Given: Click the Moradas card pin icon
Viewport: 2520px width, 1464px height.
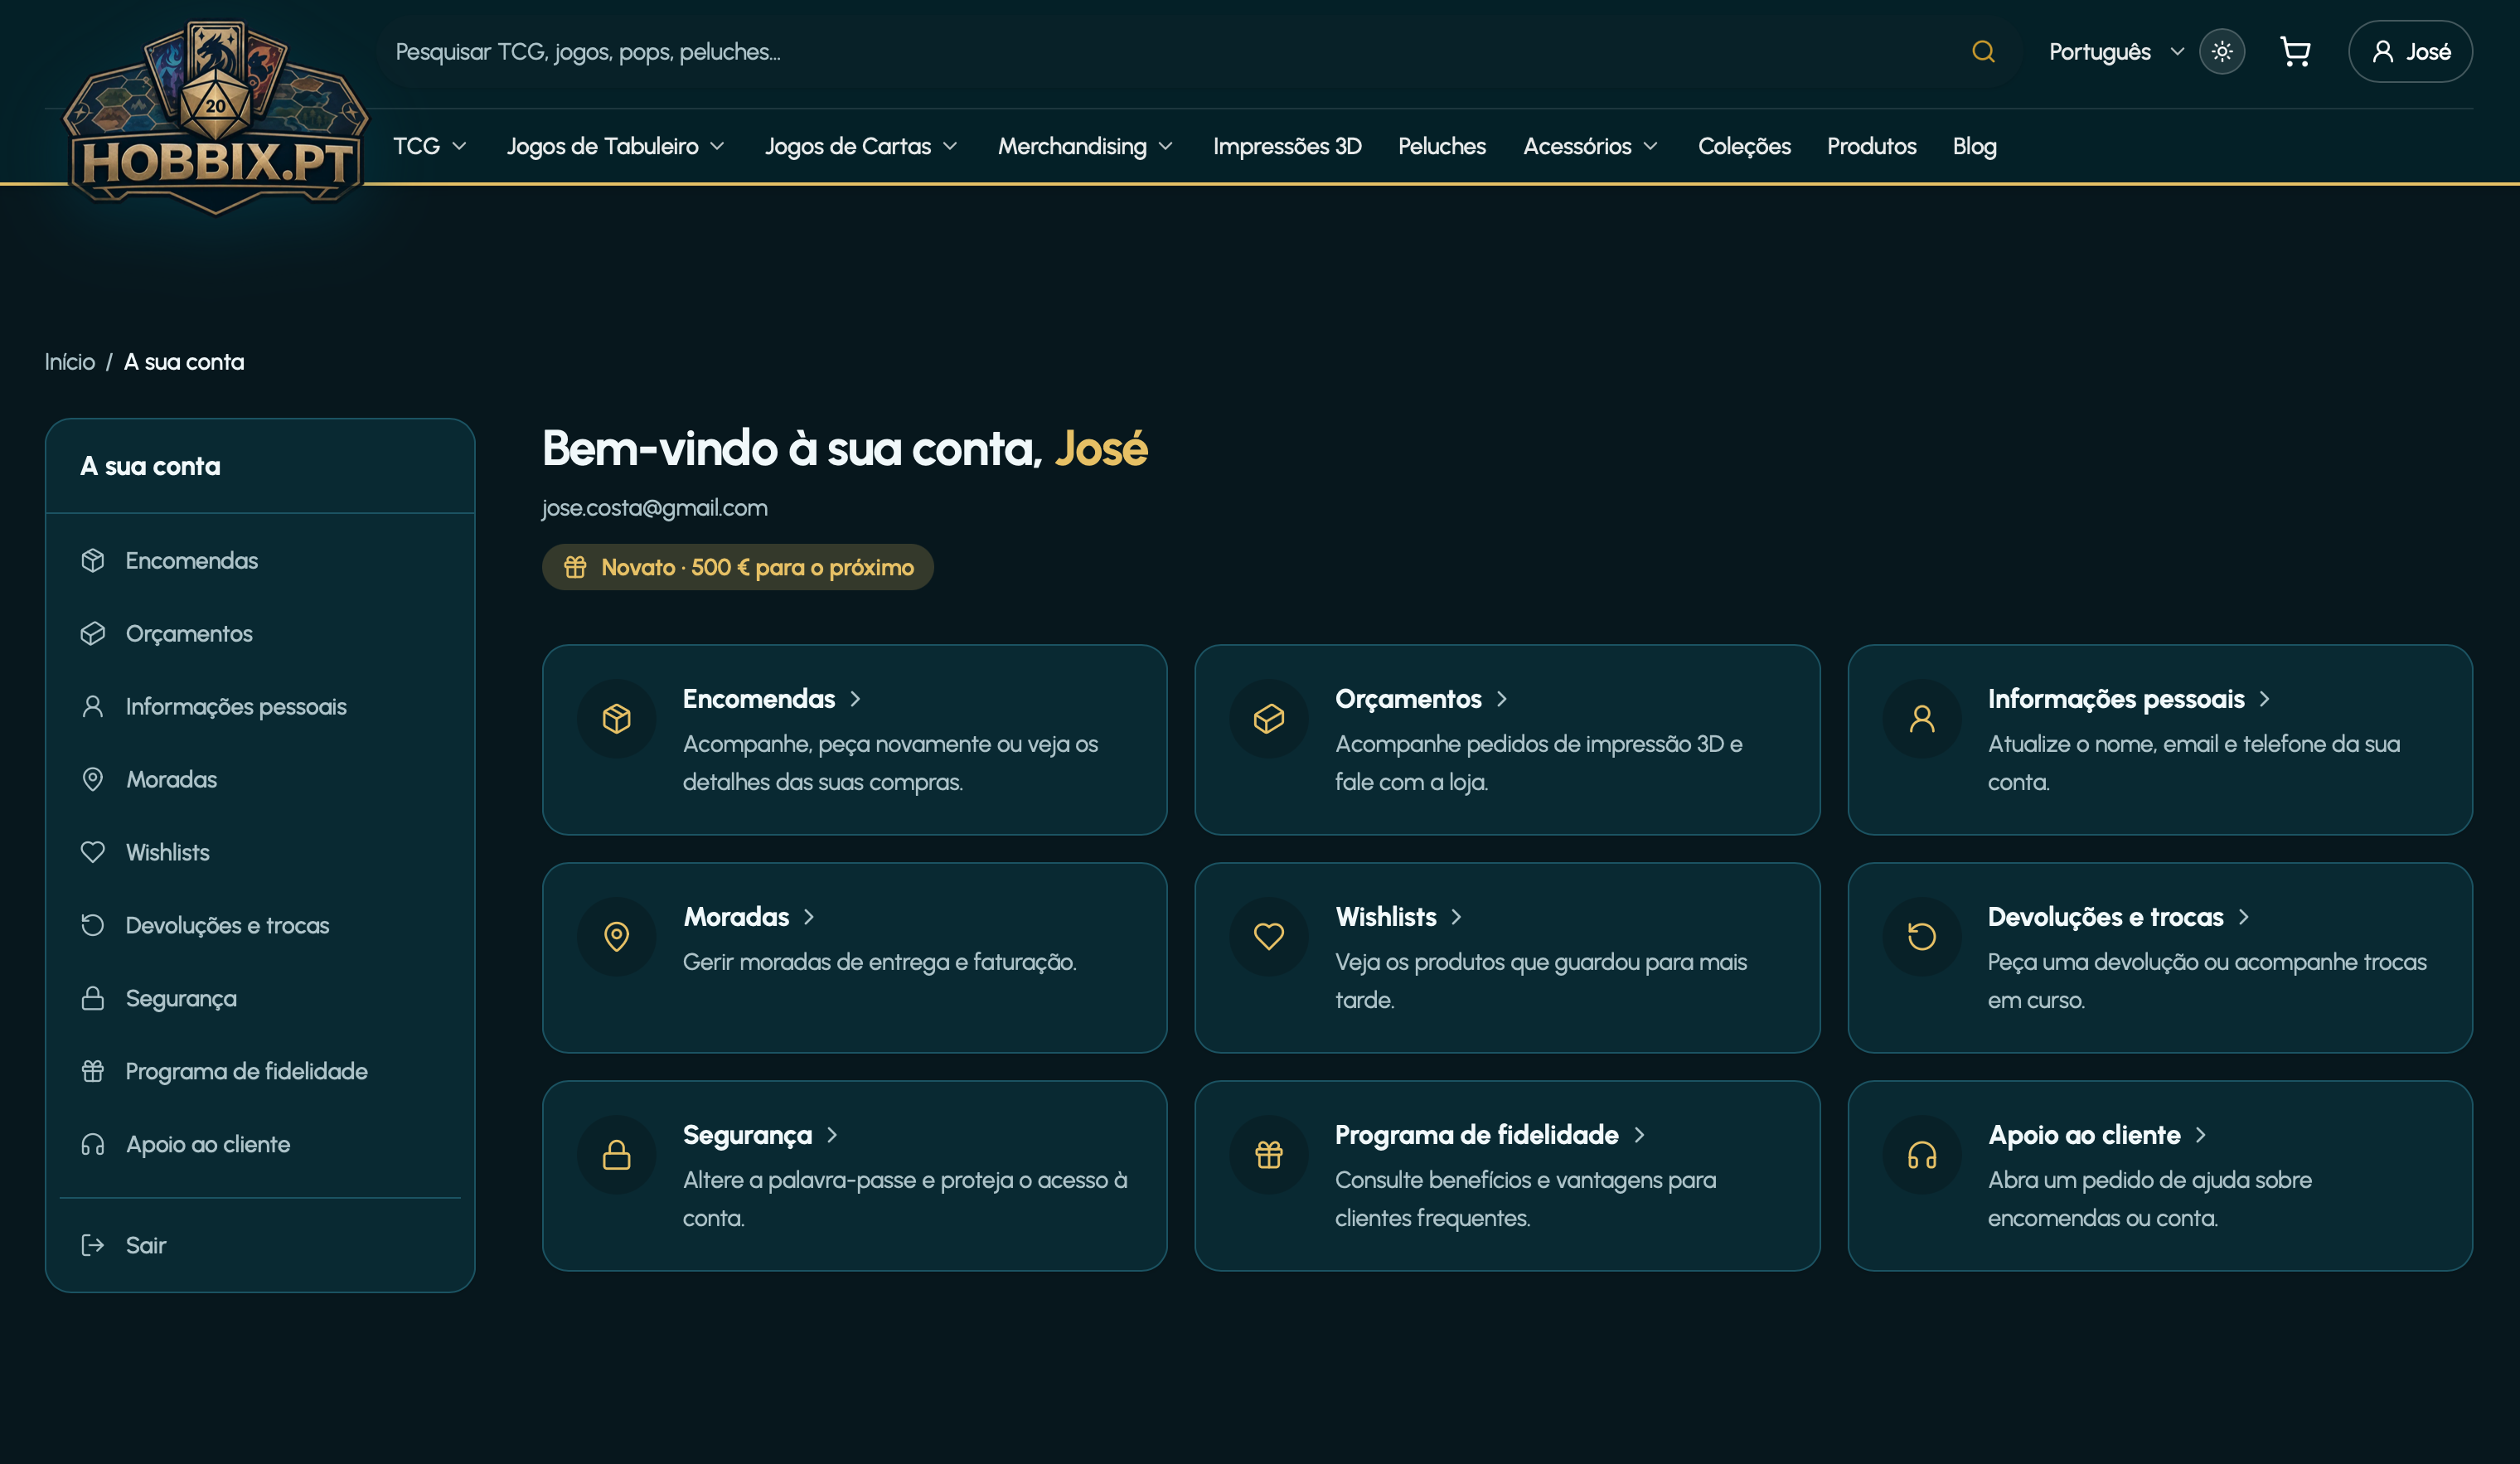Looking at the screenshot, I should point(616,936).
